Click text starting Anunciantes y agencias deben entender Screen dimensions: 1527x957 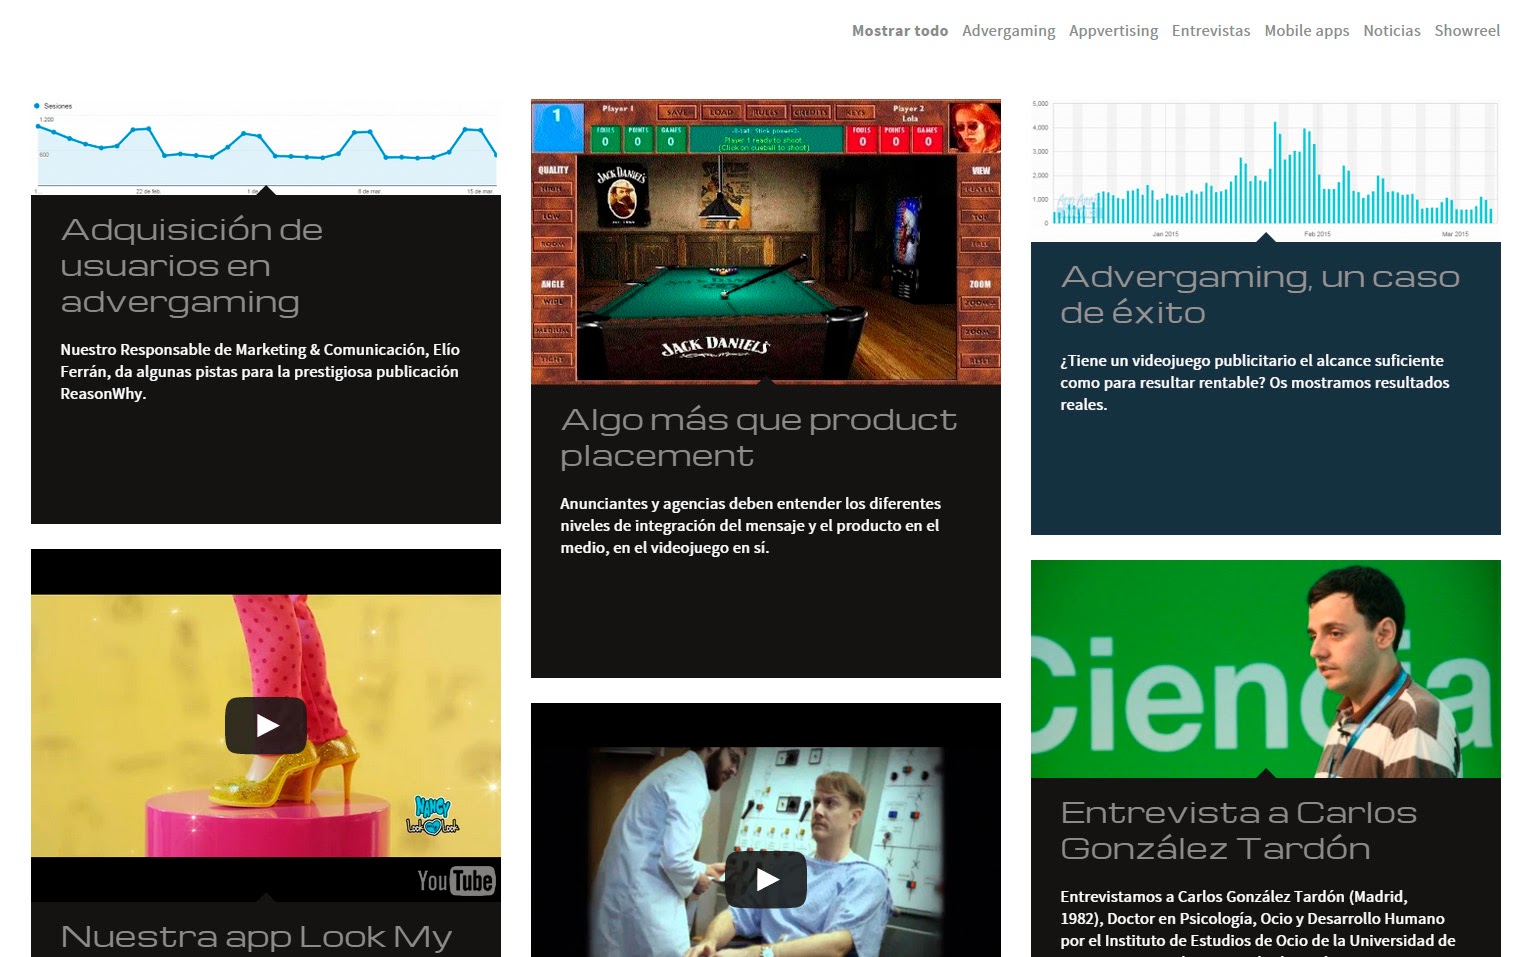[750, 526]
